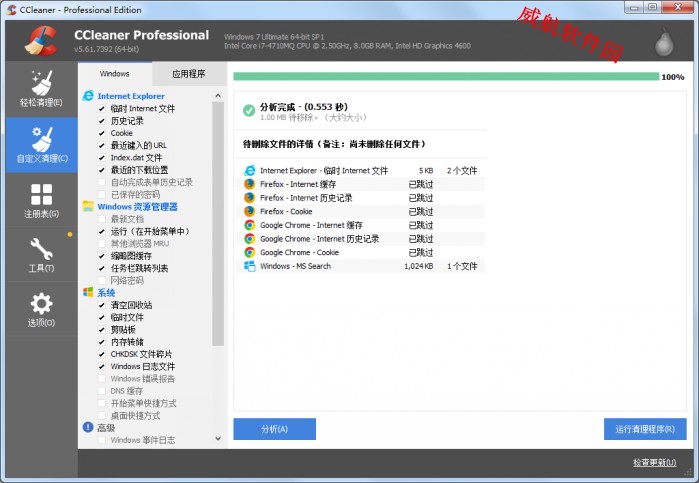
Task: Click scroll up arrow in options list
Action: coord(218,95)
